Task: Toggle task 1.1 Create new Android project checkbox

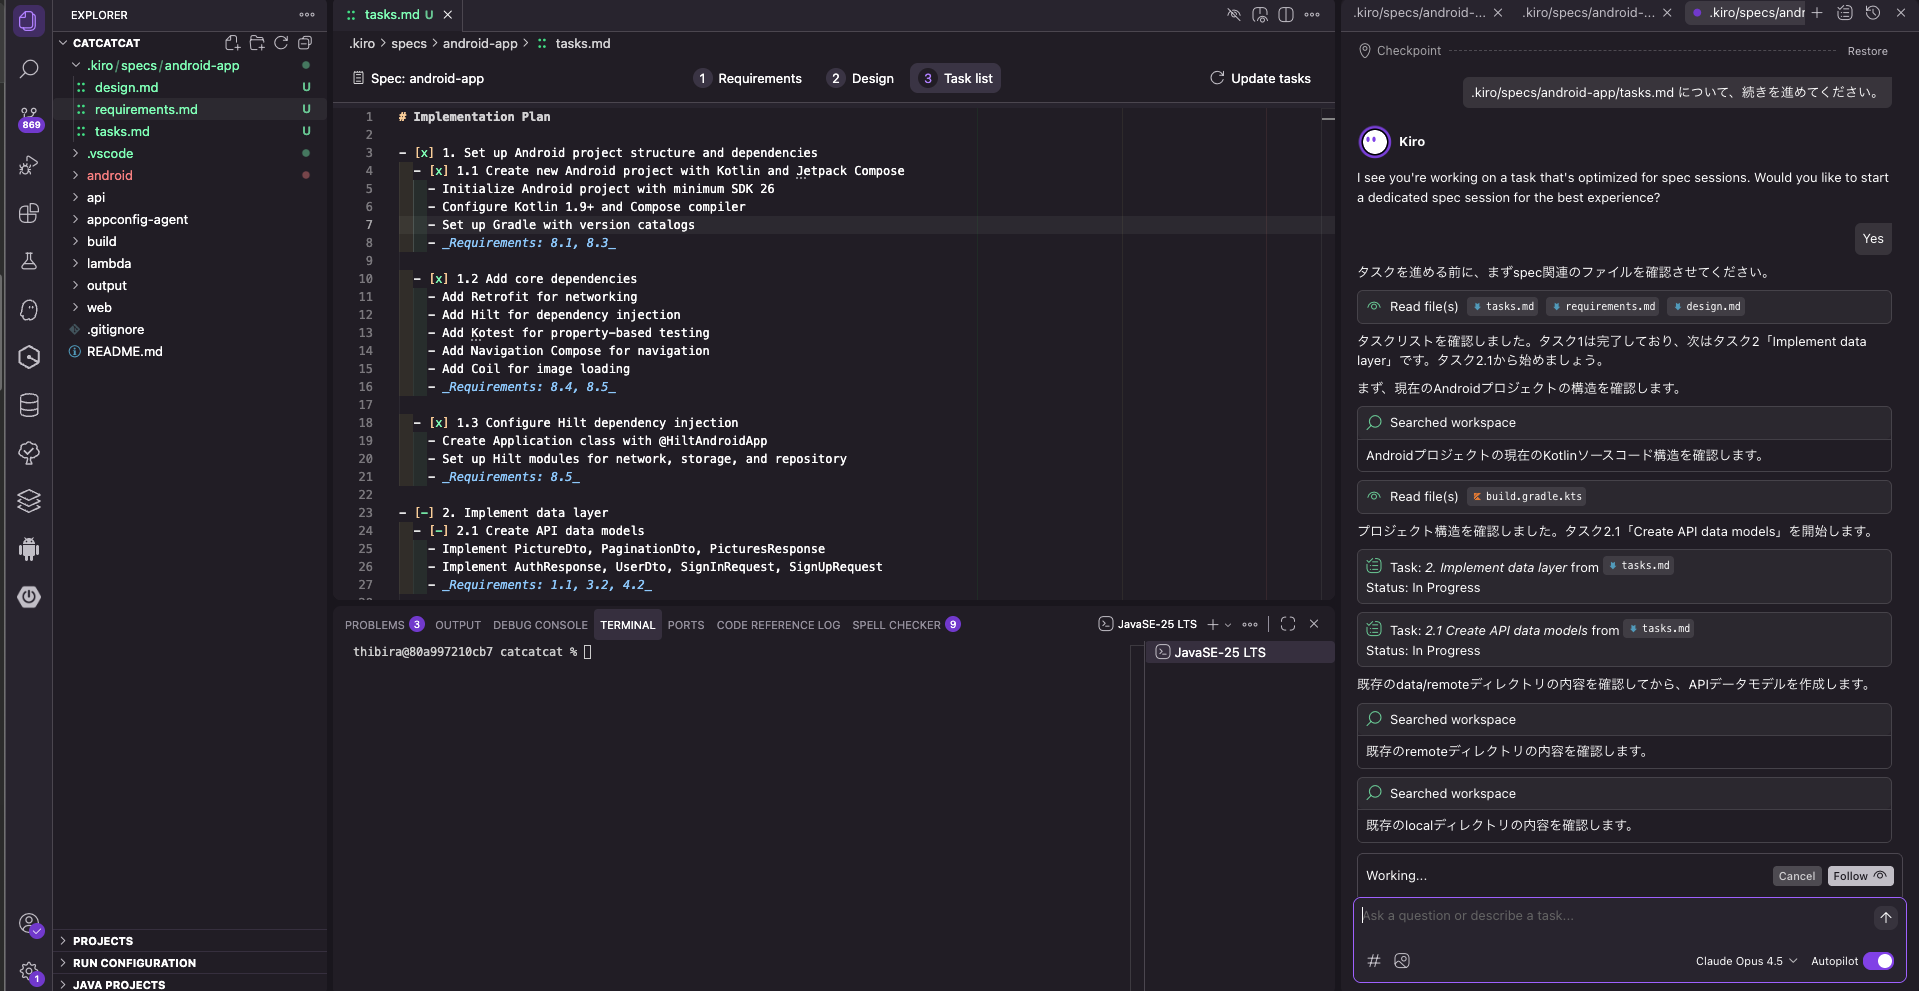Action: pos(438,171)
